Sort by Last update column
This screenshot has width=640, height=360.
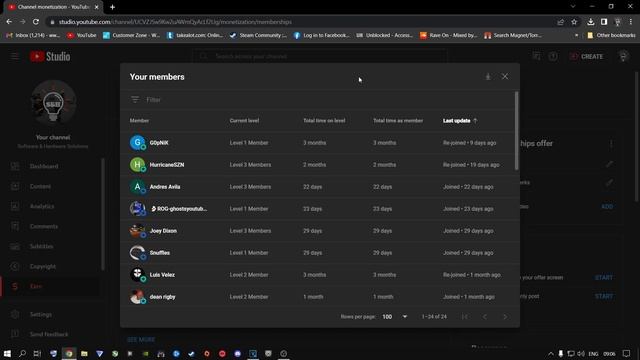[460, 121]
